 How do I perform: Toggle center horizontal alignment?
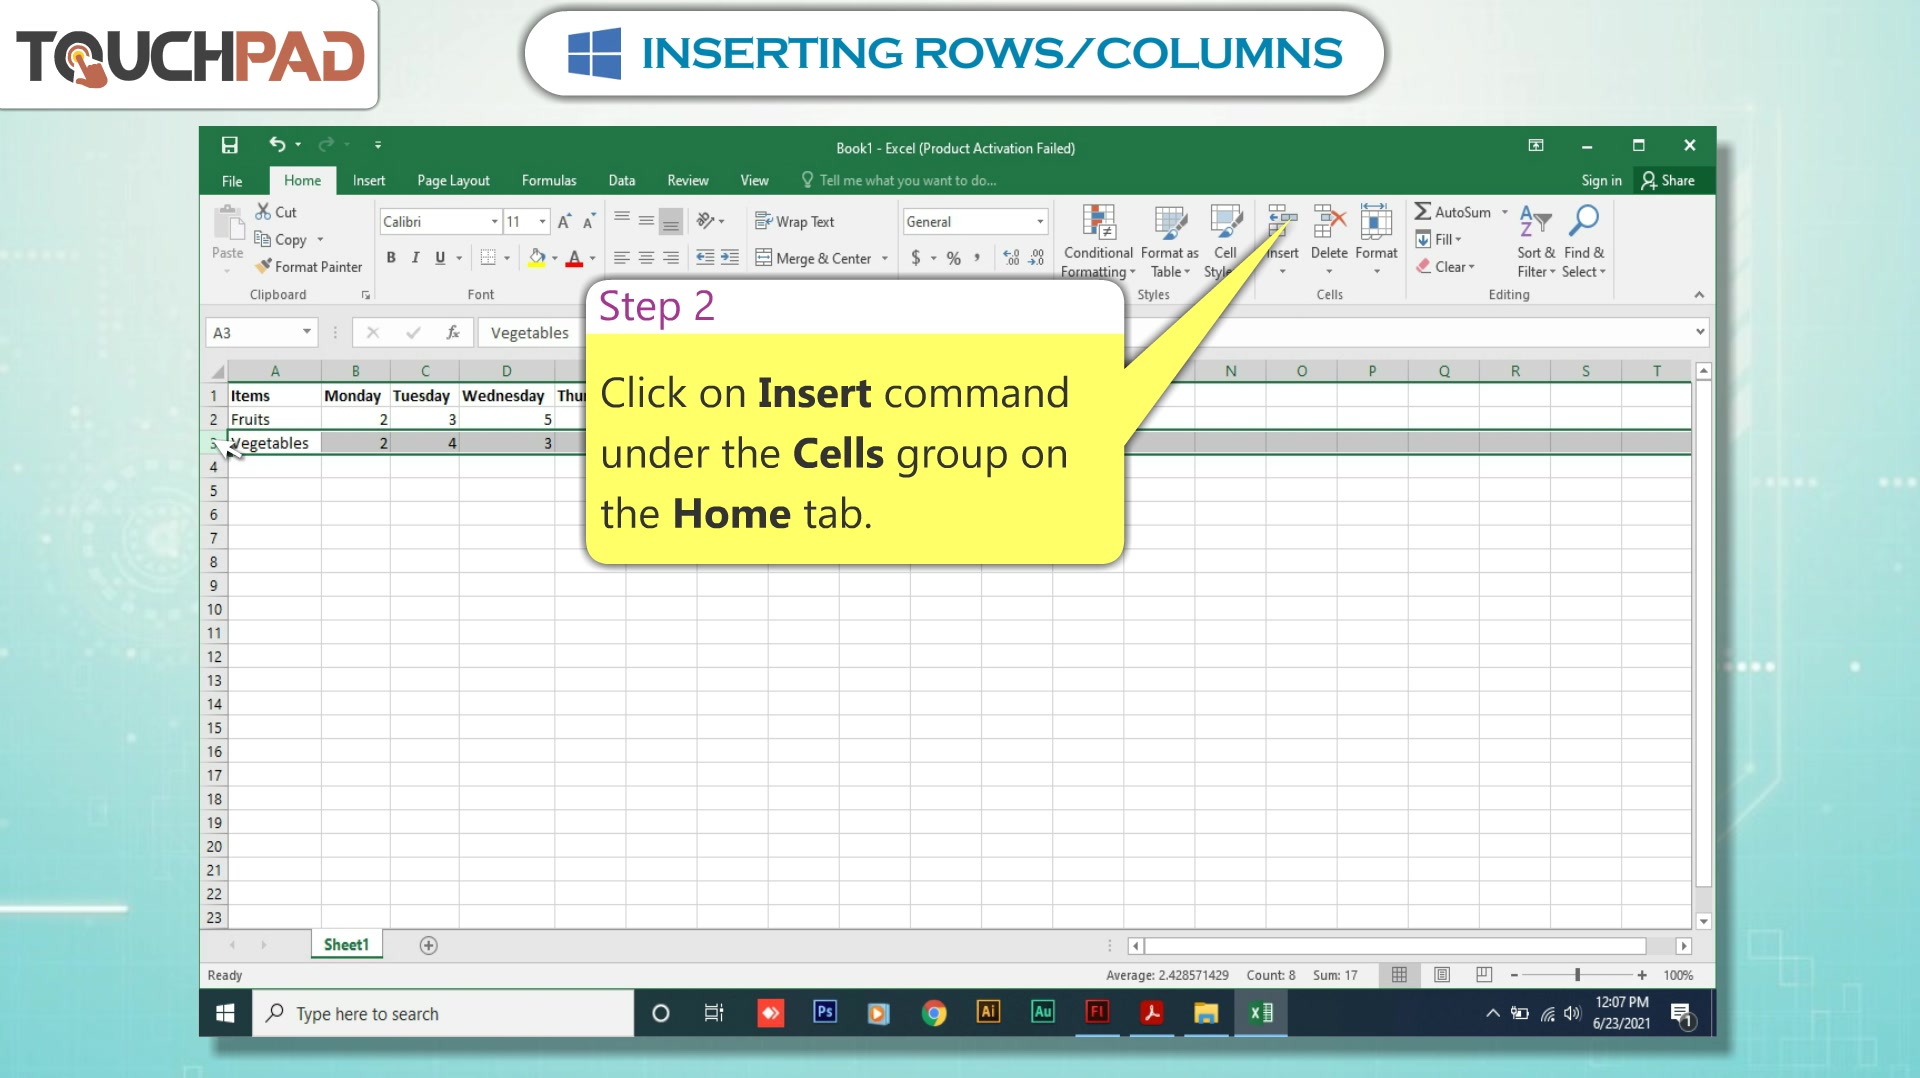click(646, 258)
